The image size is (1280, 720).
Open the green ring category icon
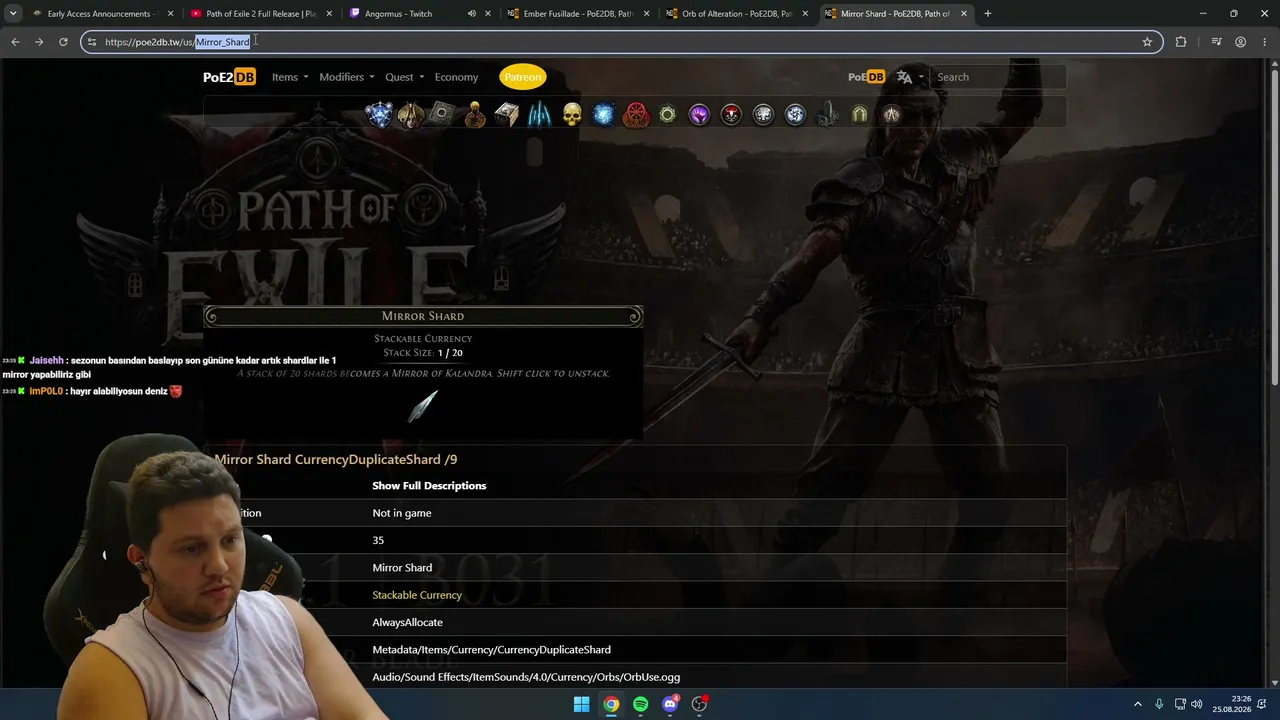click(x=667, y=115)
